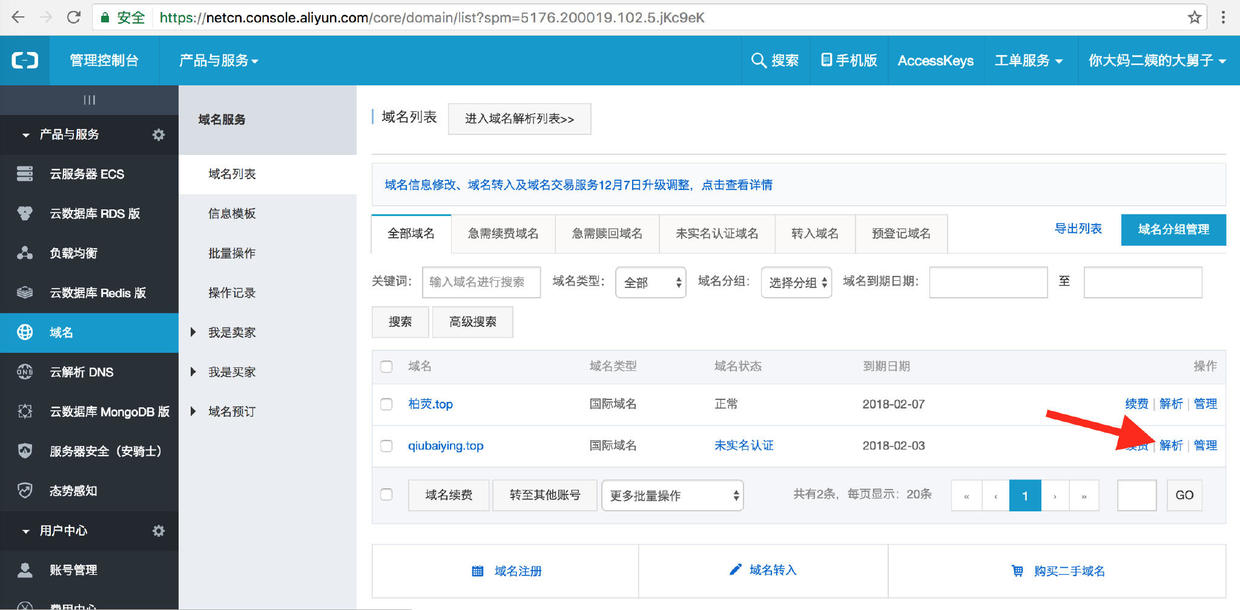Screen dimensions: 1240x610
Task: Click the 云解析 DNS icon
Action: coord(25,372)
